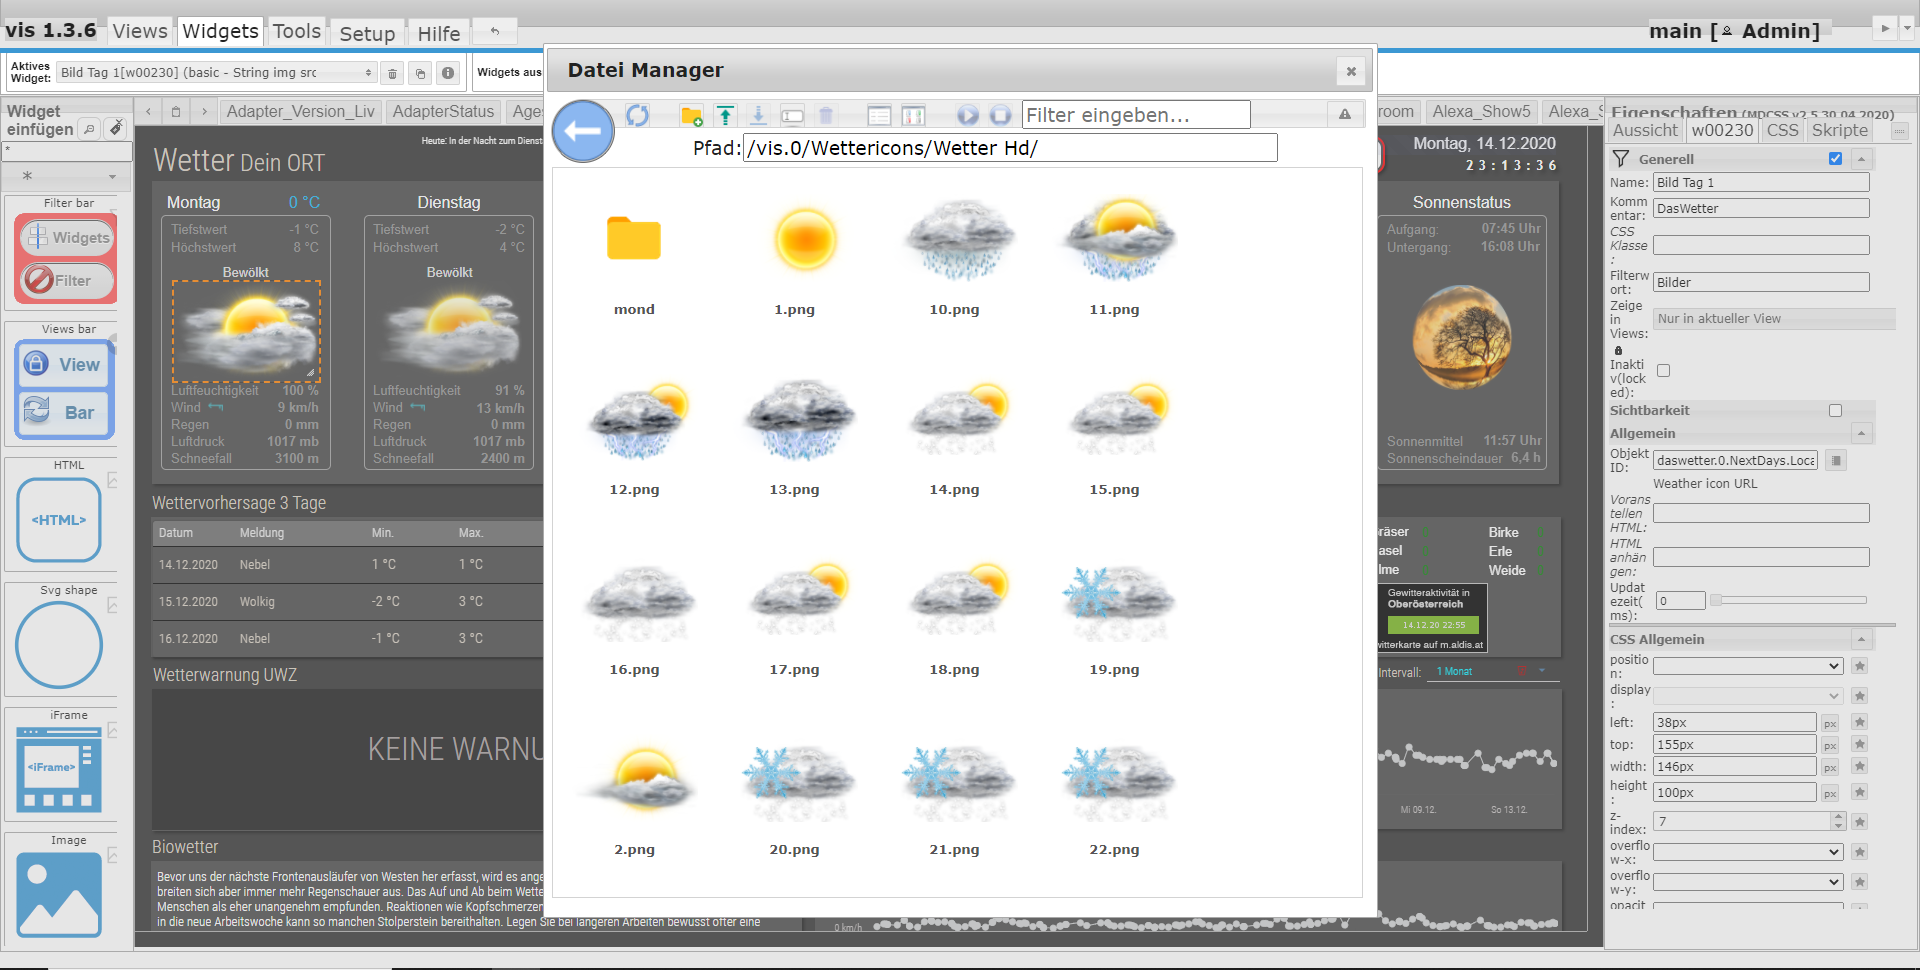Click the Pfad path input field
The image size is (1920, 970).
[x=1010, y=148]
